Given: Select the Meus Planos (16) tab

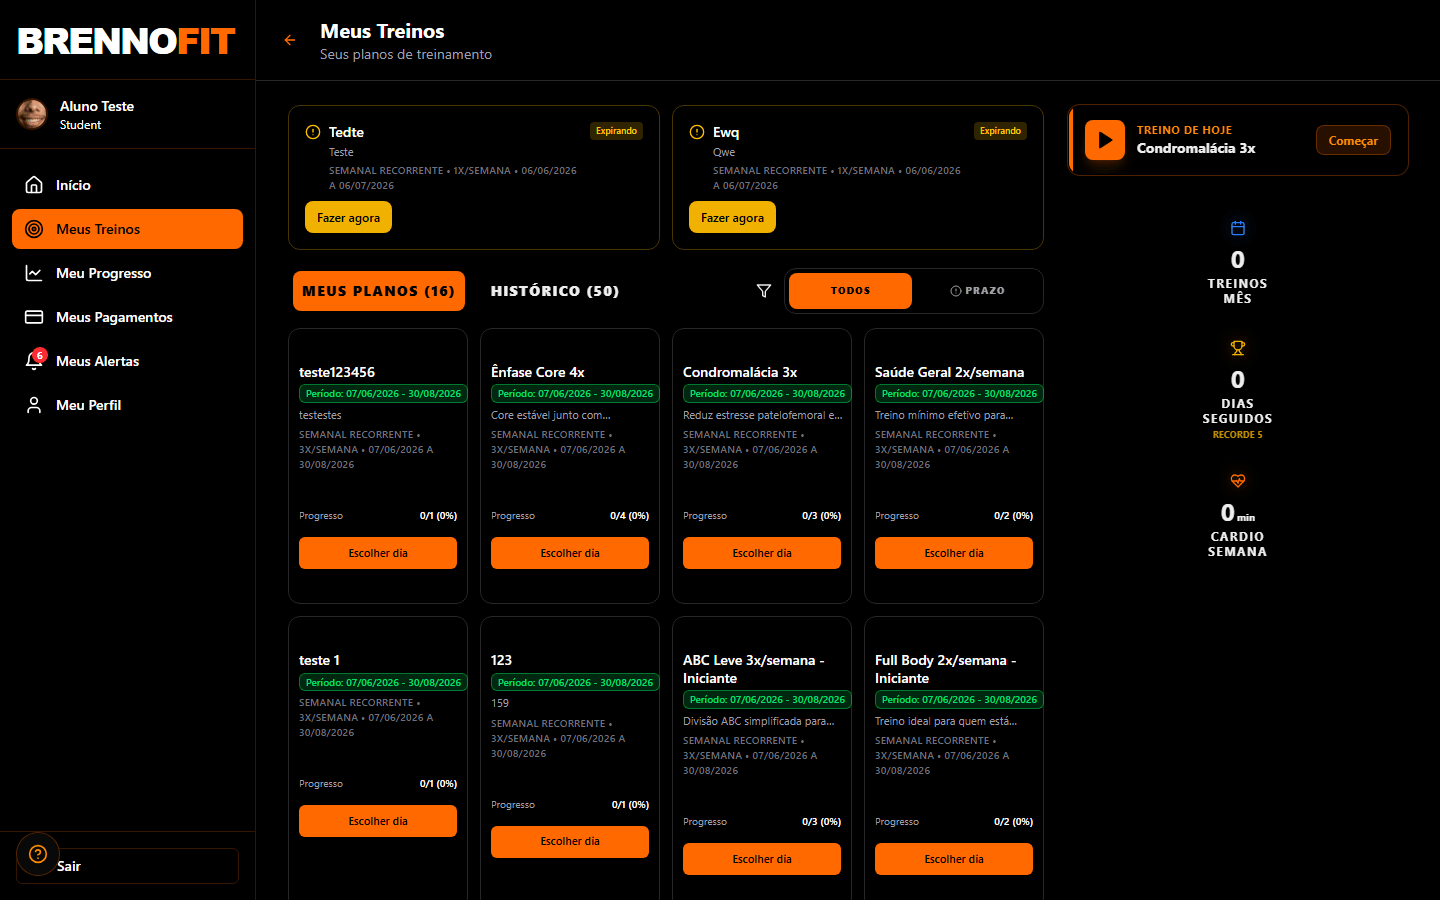Looking at the screenshot, I should (x=379, y=291).
